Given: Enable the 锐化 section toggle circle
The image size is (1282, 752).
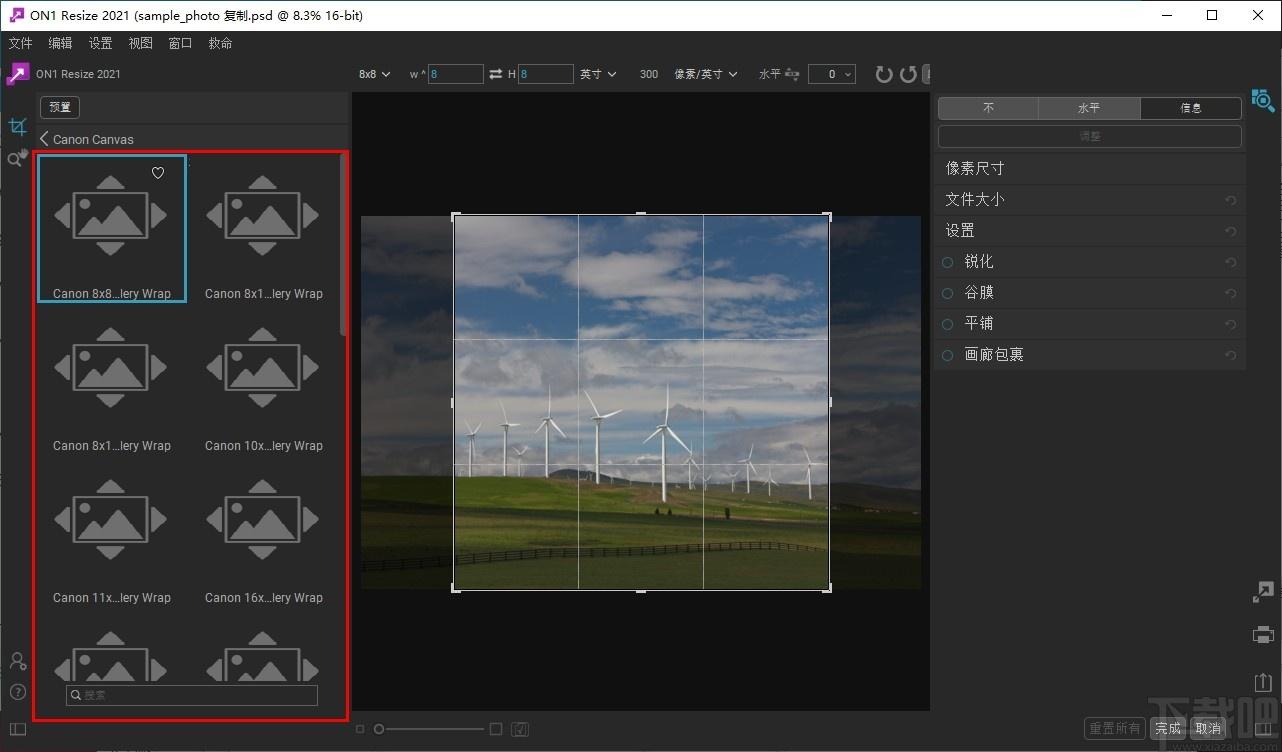Looking at the screenshot, I should 947,262.
